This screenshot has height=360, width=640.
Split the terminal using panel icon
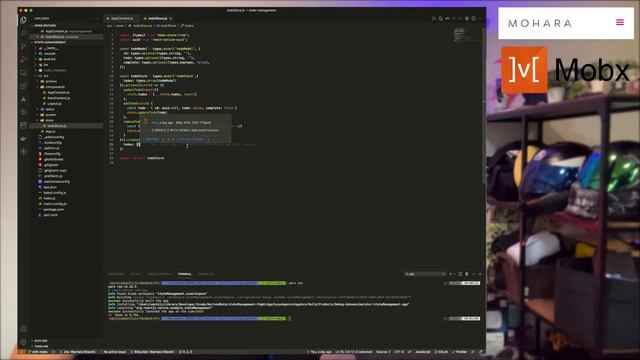(x=460, y=274)
